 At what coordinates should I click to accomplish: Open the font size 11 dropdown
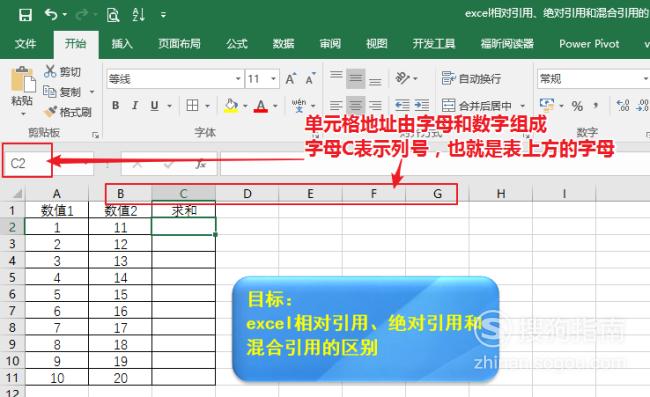pos(273,78)
